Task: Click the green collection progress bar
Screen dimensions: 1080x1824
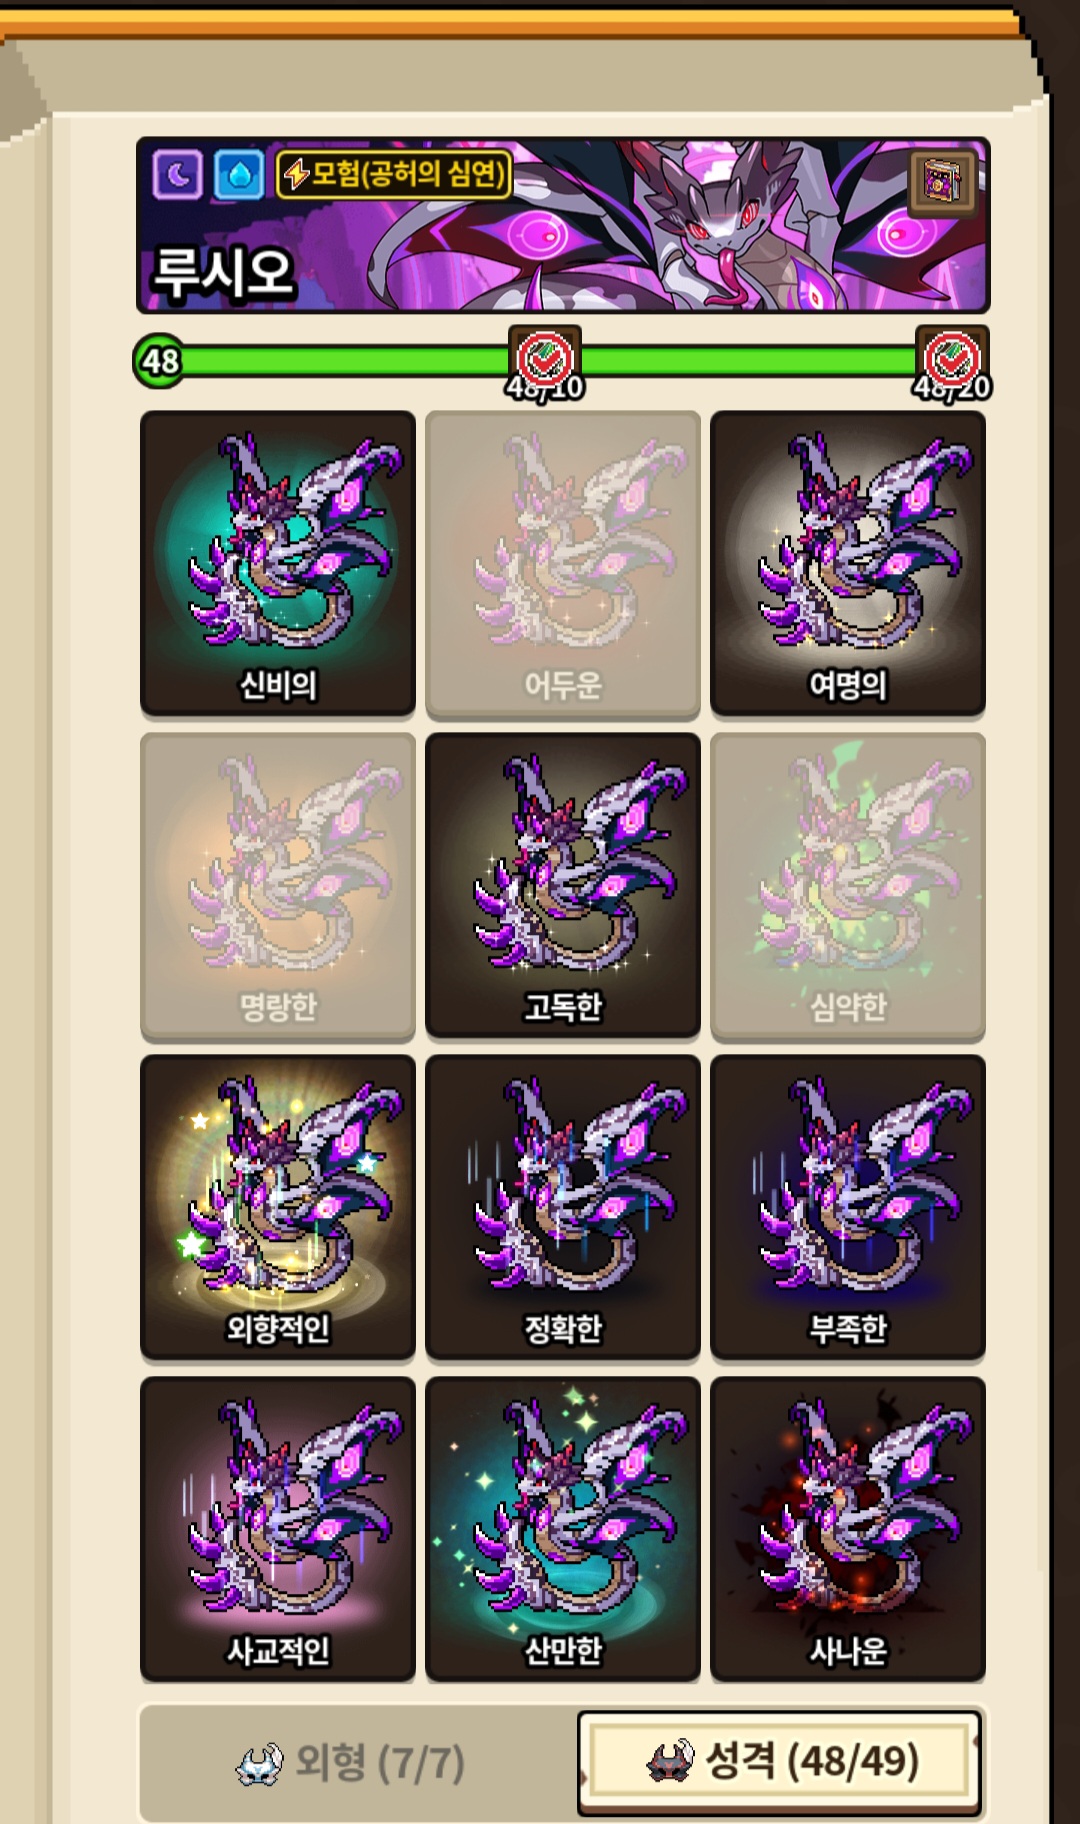Action: (560, 360)
